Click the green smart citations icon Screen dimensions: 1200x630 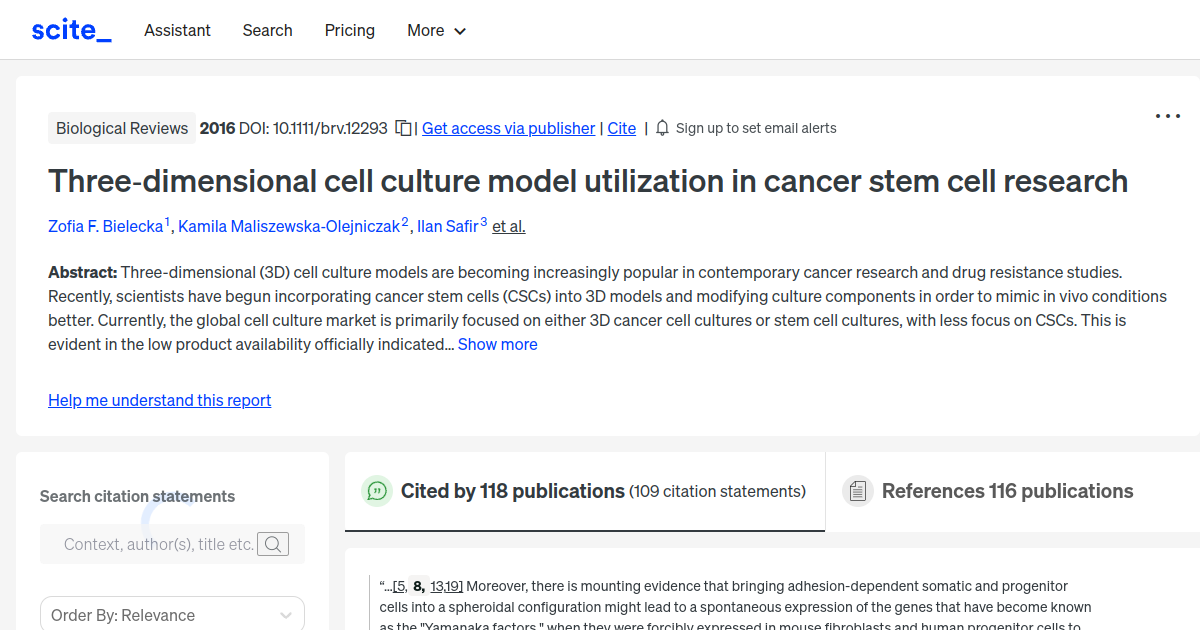(376, 491)
